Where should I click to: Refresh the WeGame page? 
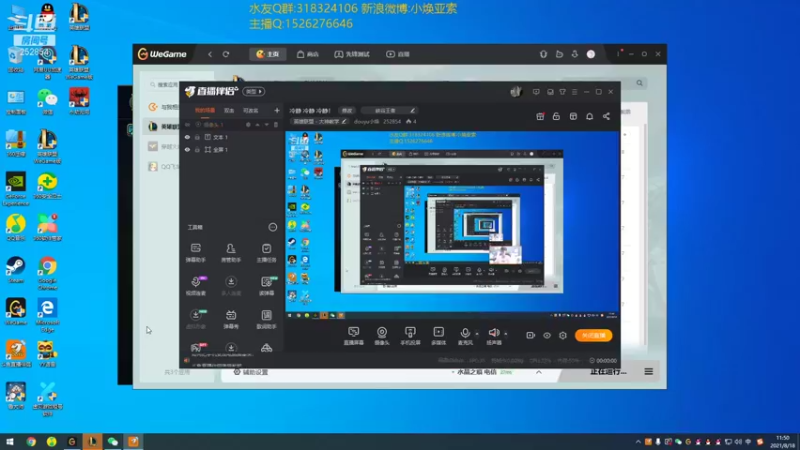tap(226, 54)
